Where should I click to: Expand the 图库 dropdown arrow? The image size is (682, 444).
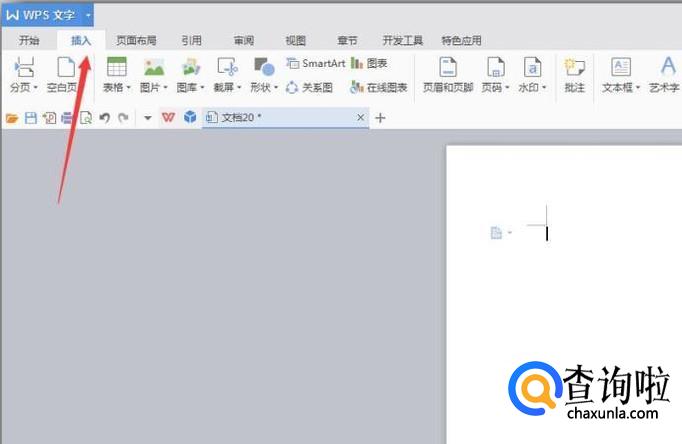tap(202, 88)
